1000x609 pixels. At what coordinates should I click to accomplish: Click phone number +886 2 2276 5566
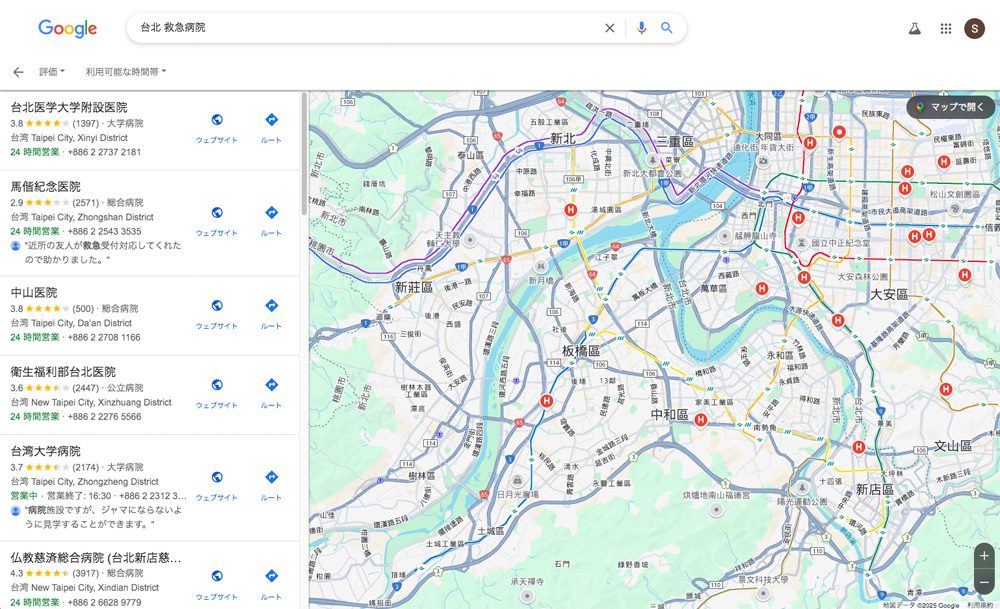tap(104, 416)
